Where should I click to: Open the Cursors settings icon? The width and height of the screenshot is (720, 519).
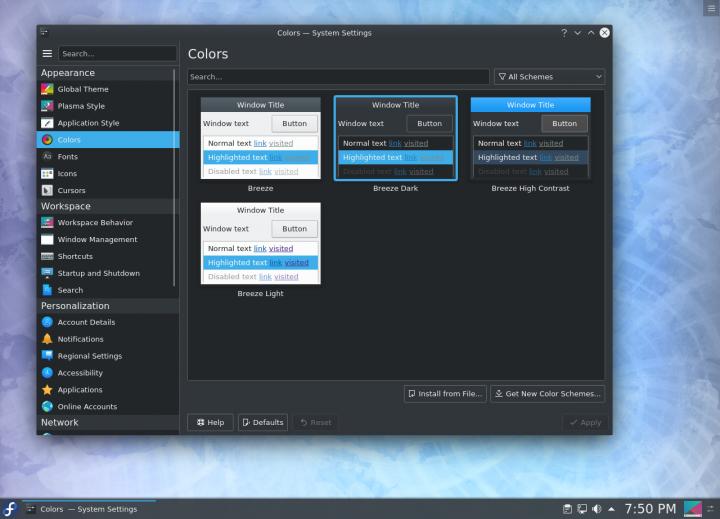click(47, 190)
